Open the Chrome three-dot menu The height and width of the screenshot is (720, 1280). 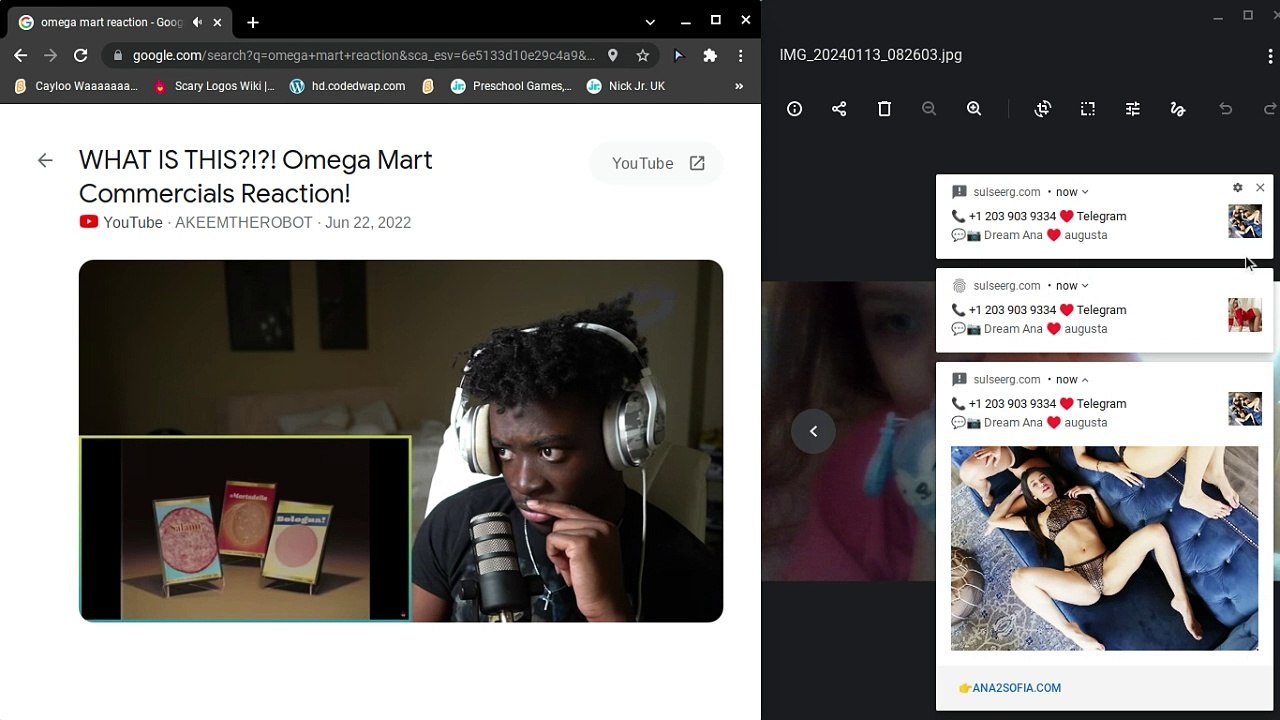click(741, 56)
